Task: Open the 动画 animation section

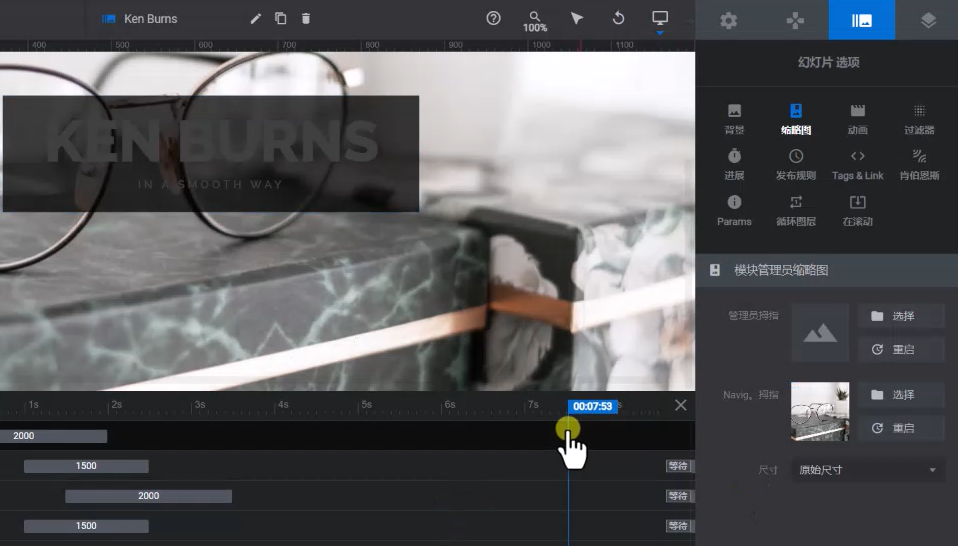Action: [857, 119]
